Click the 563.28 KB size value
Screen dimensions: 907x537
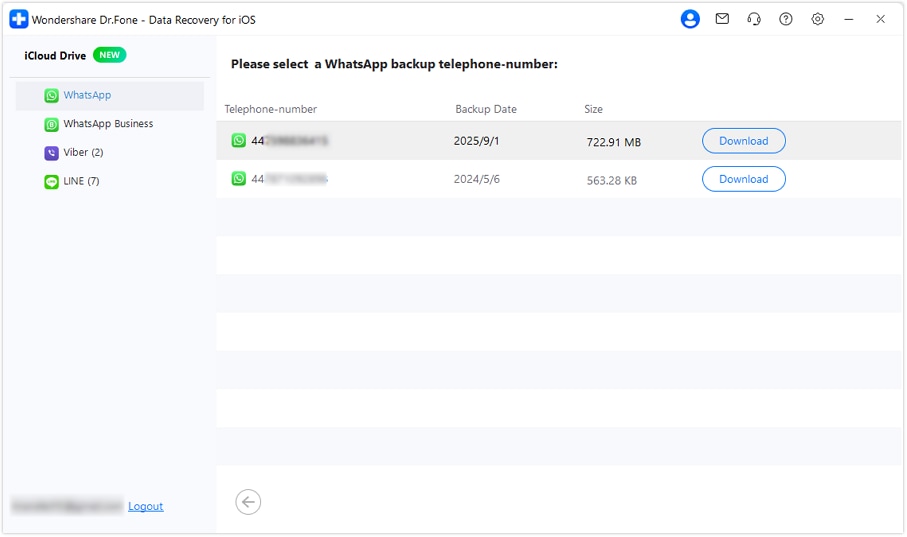611,181
